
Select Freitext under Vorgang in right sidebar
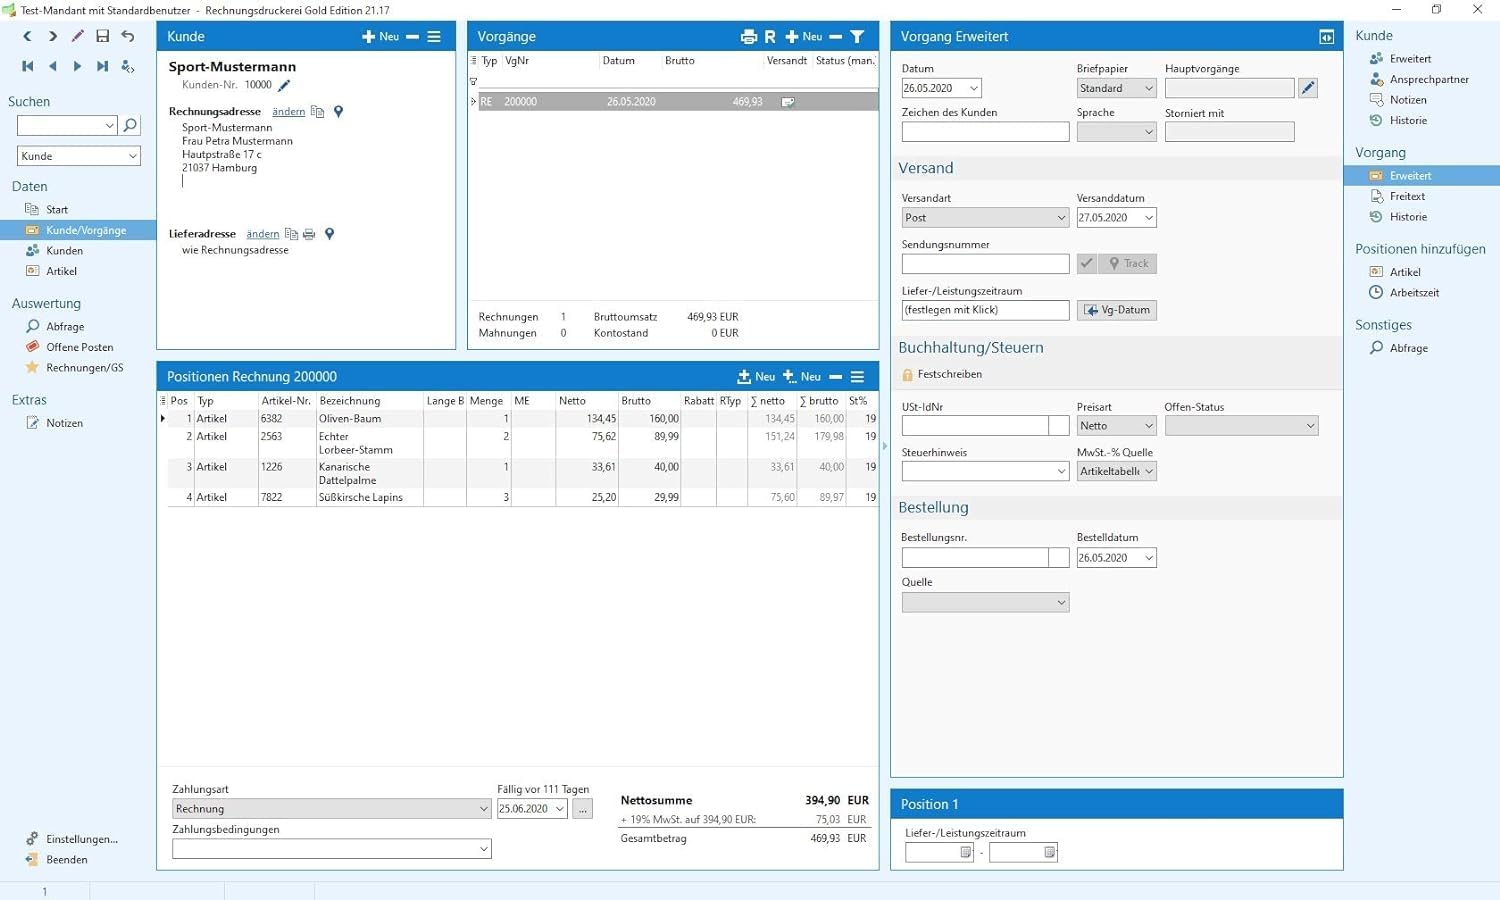click(1407, 197)
